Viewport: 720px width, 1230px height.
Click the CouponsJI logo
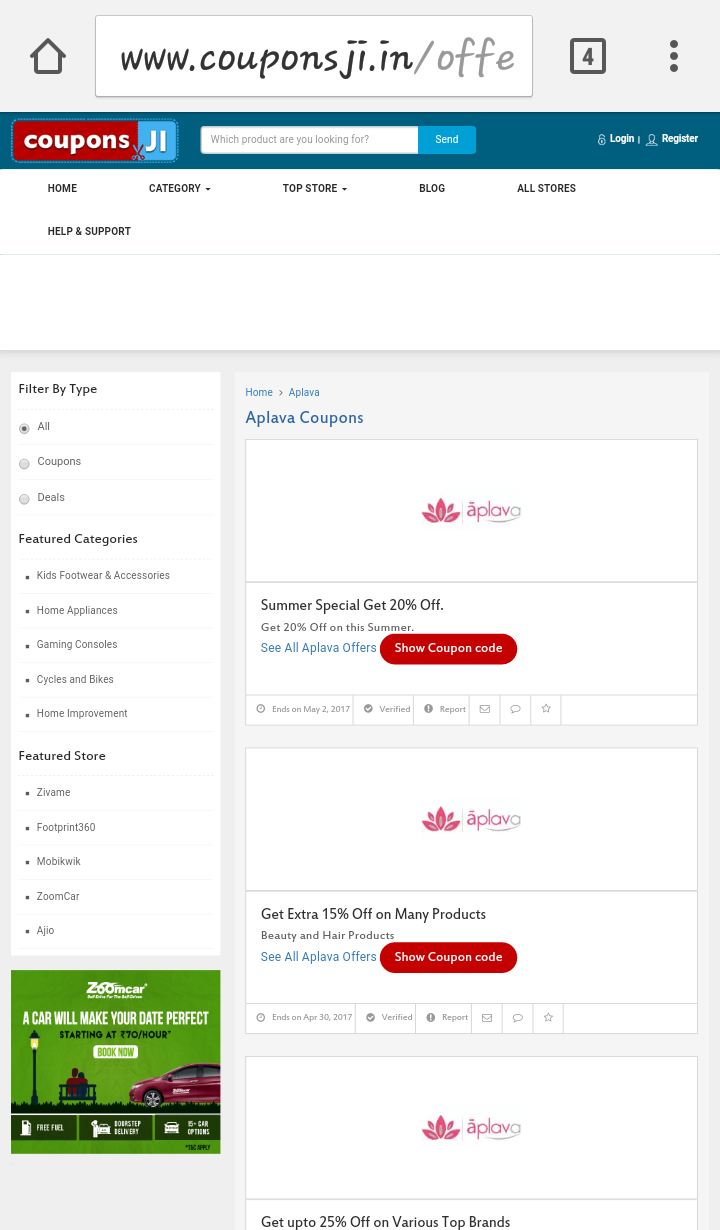tap(95, 141)
